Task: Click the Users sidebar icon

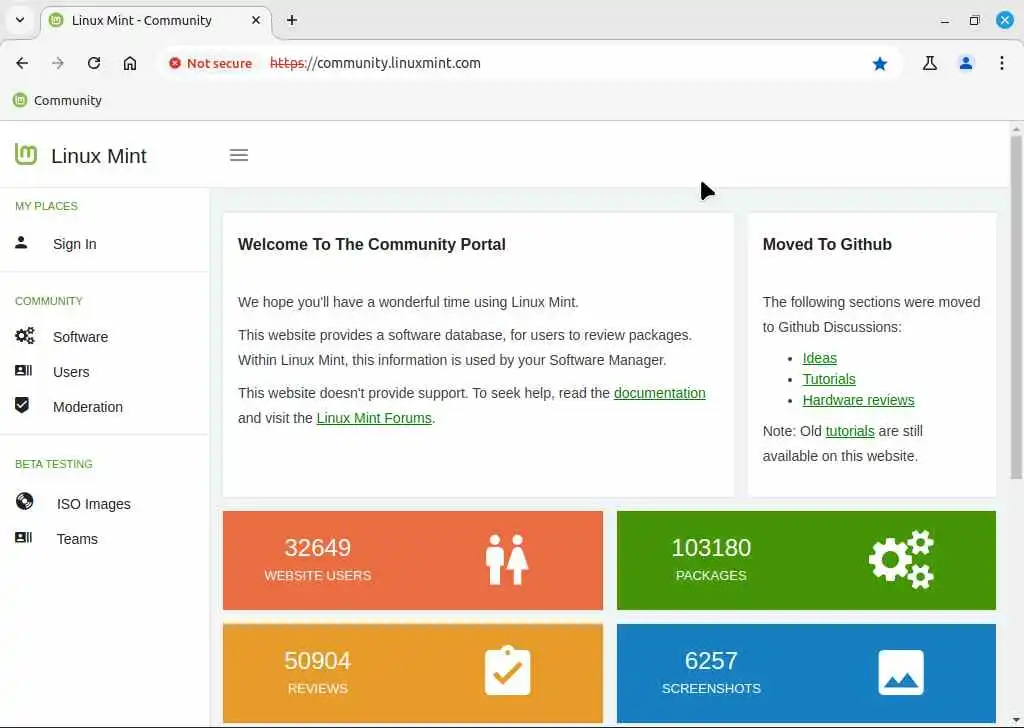Action: [24, 371]
